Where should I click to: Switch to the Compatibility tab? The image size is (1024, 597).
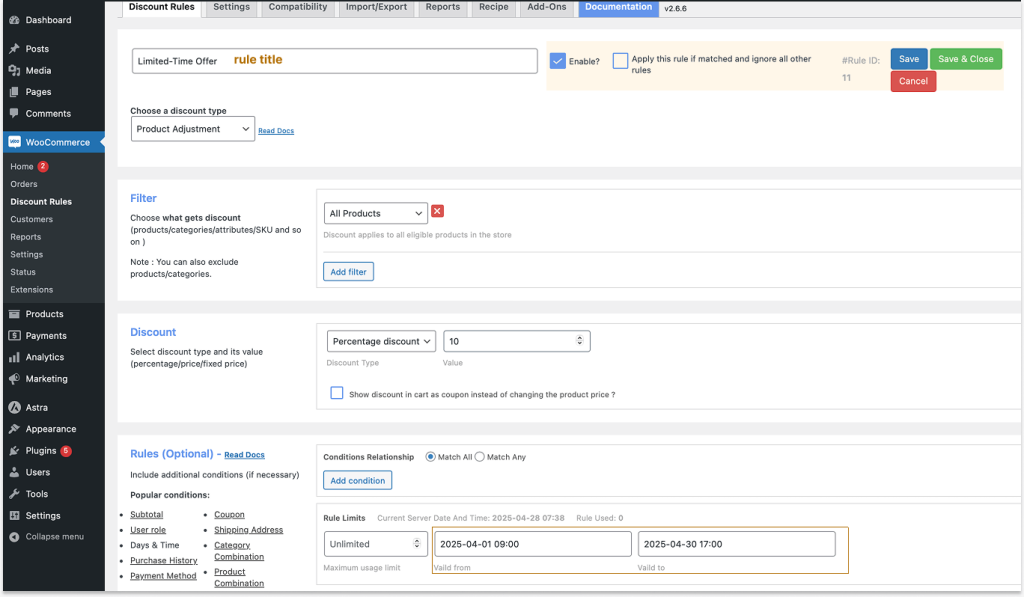(298, 7)
